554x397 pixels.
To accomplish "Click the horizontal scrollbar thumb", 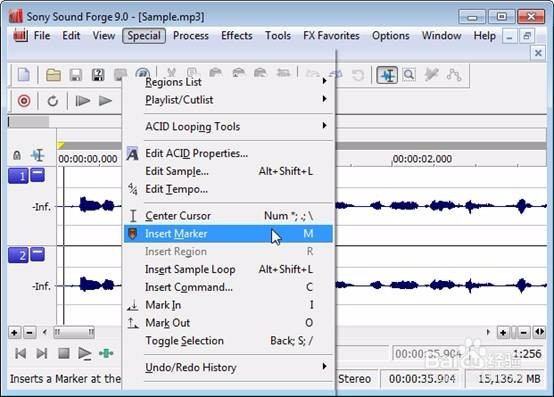I will point(74,332).
